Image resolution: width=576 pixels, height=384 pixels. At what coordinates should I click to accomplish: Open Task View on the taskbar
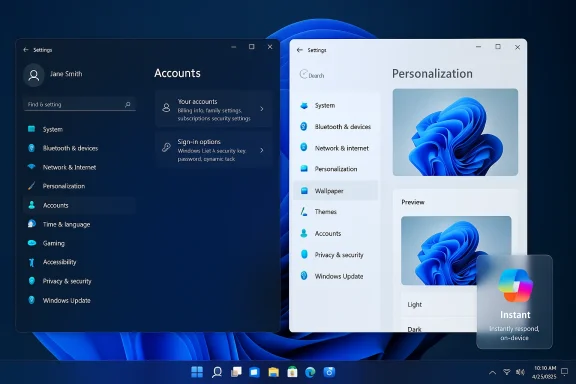pyautogui.click(x=236, y=372)
